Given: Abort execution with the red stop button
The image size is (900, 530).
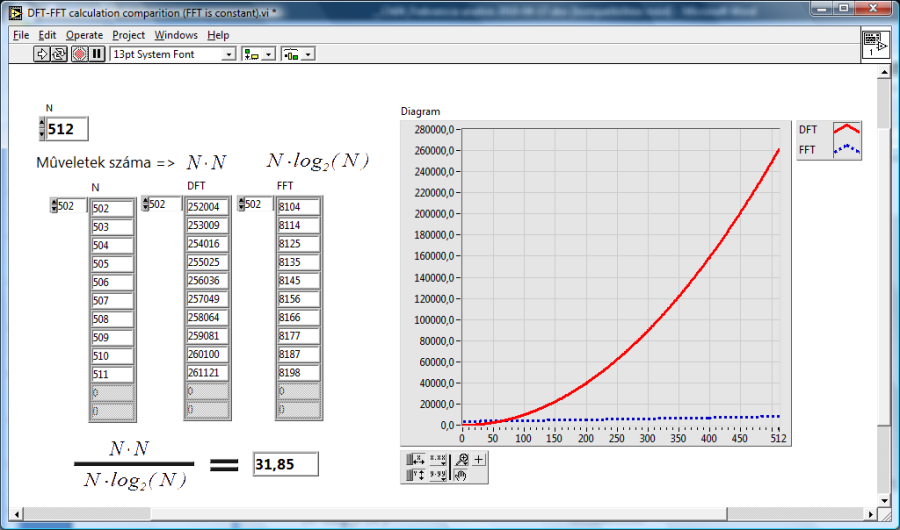Looking at the screenshot, I should 79,54.
